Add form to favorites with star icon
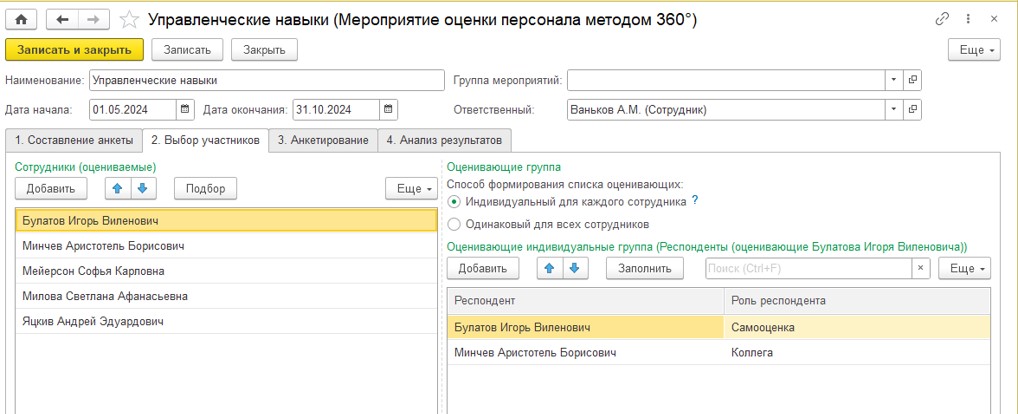 tap(129, 20)
